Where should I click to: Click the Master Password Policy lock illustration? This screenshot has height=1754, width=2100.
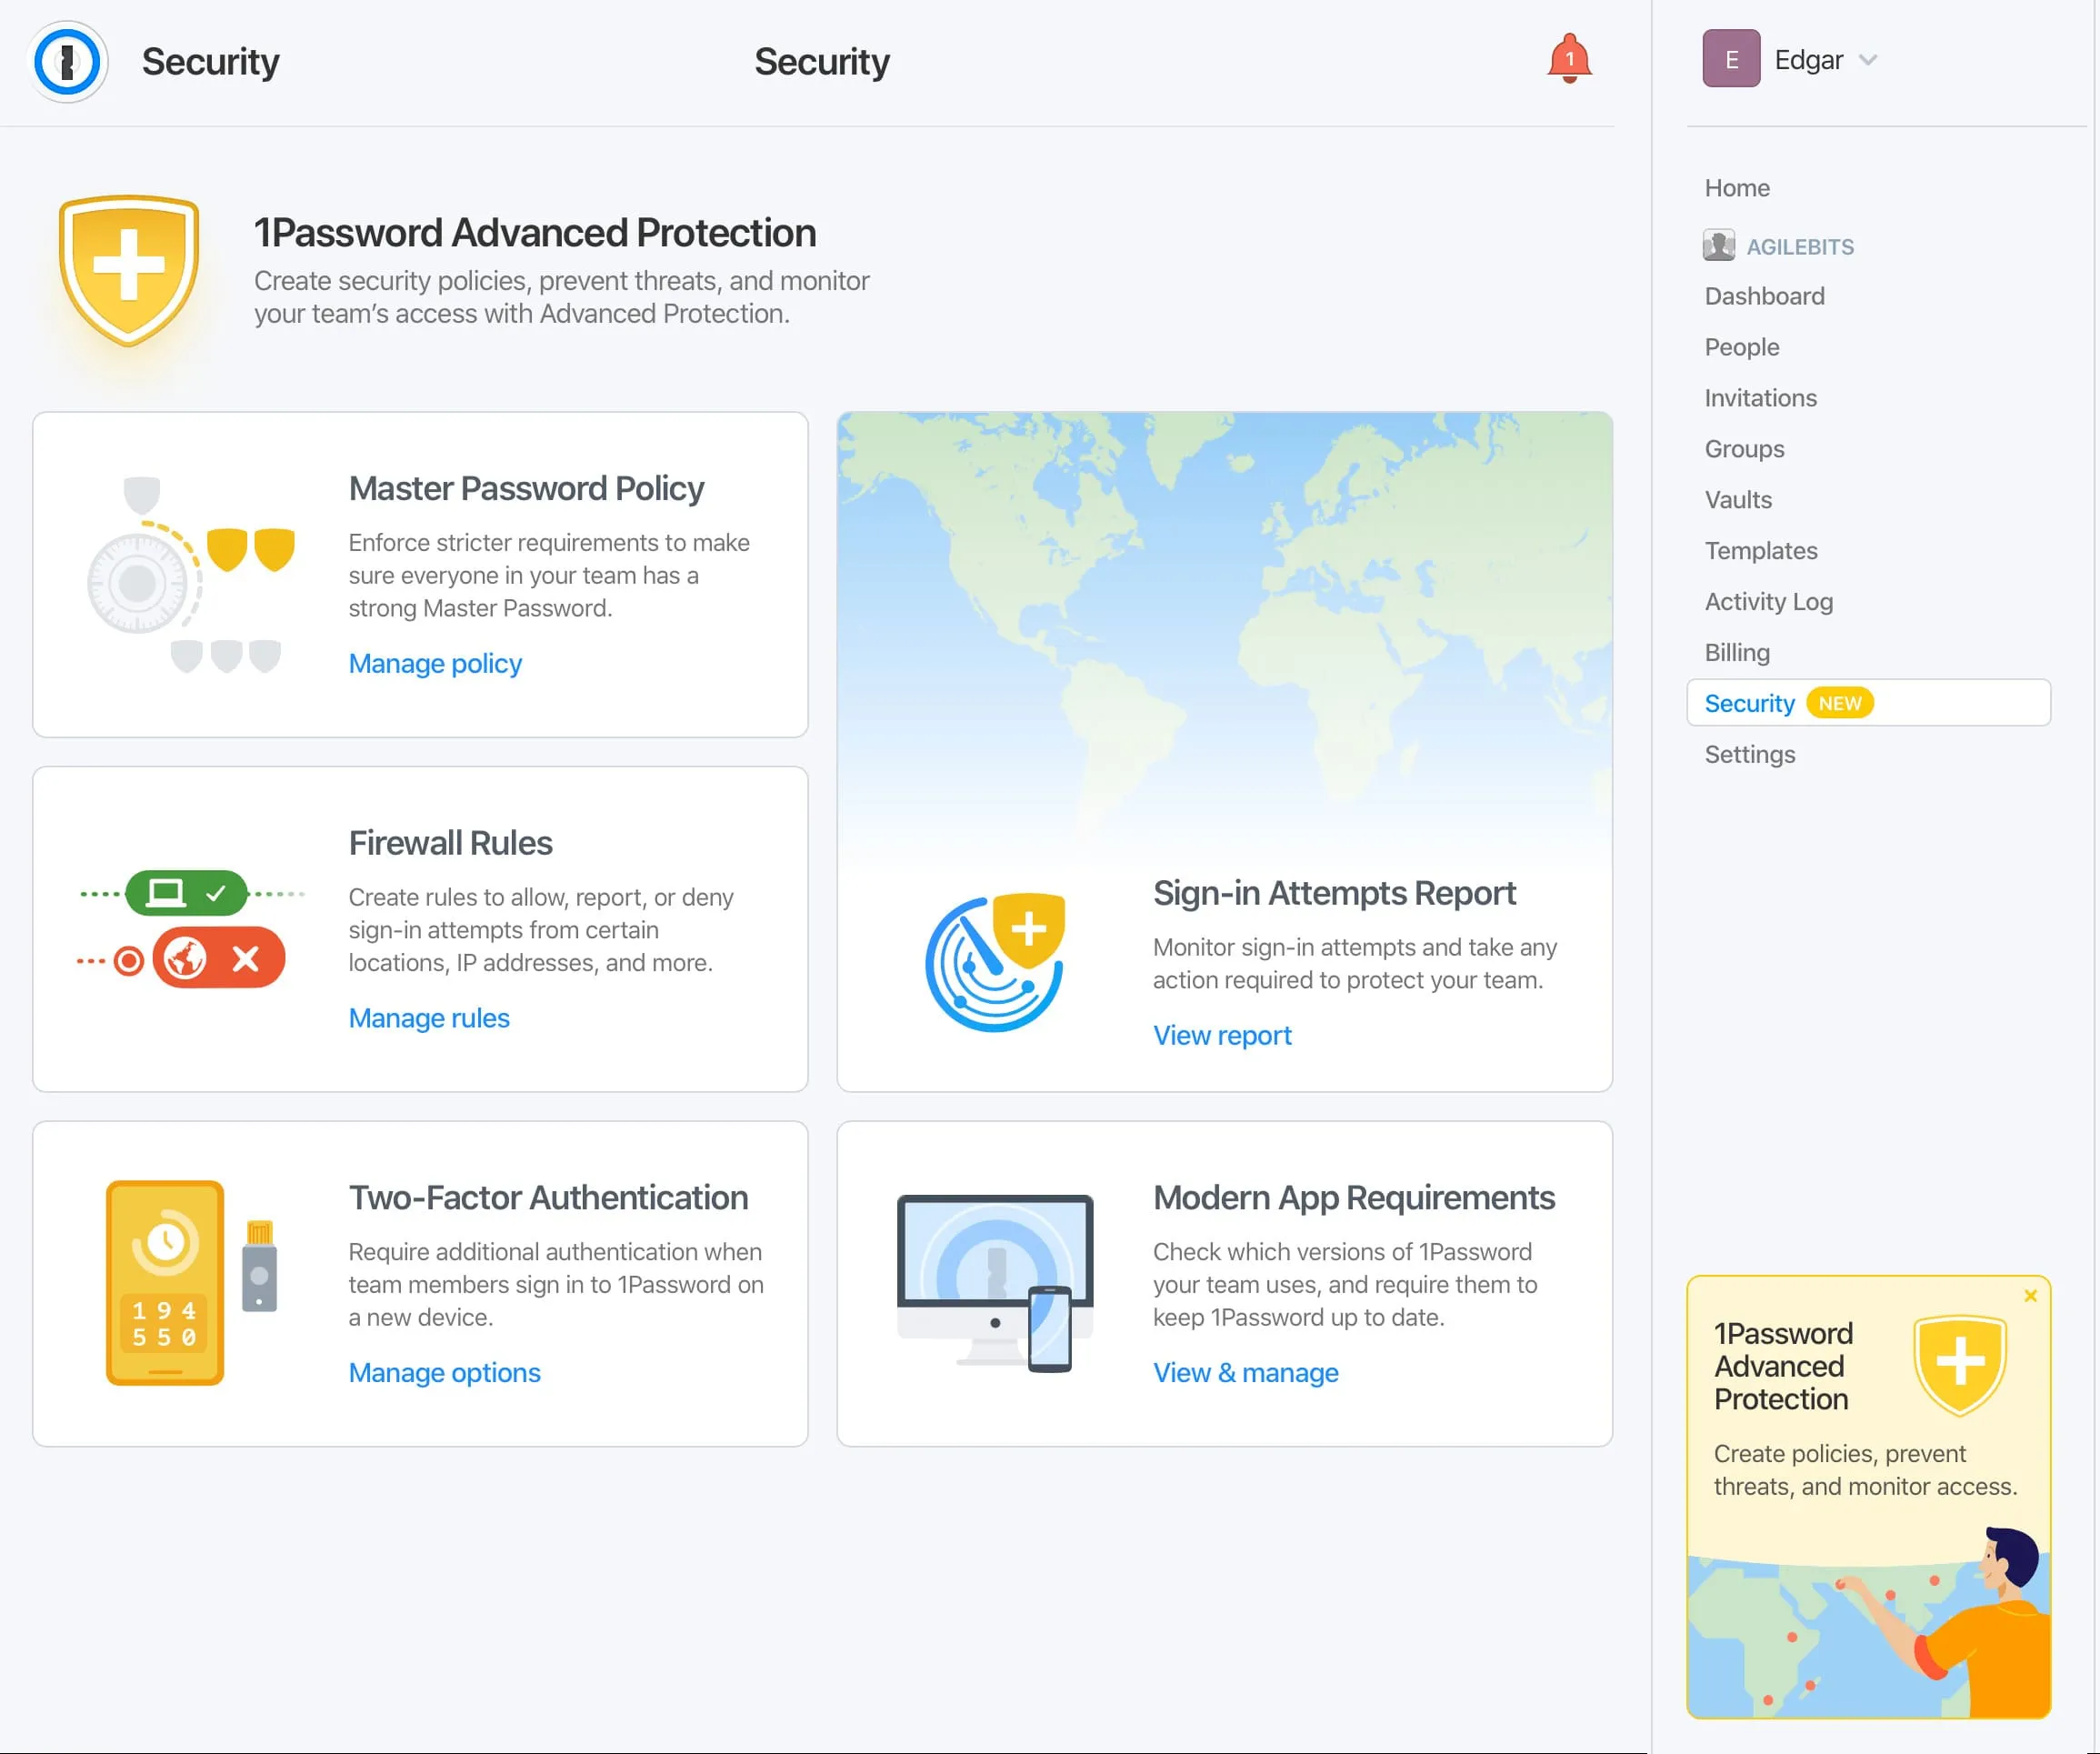tap(190, 575)
